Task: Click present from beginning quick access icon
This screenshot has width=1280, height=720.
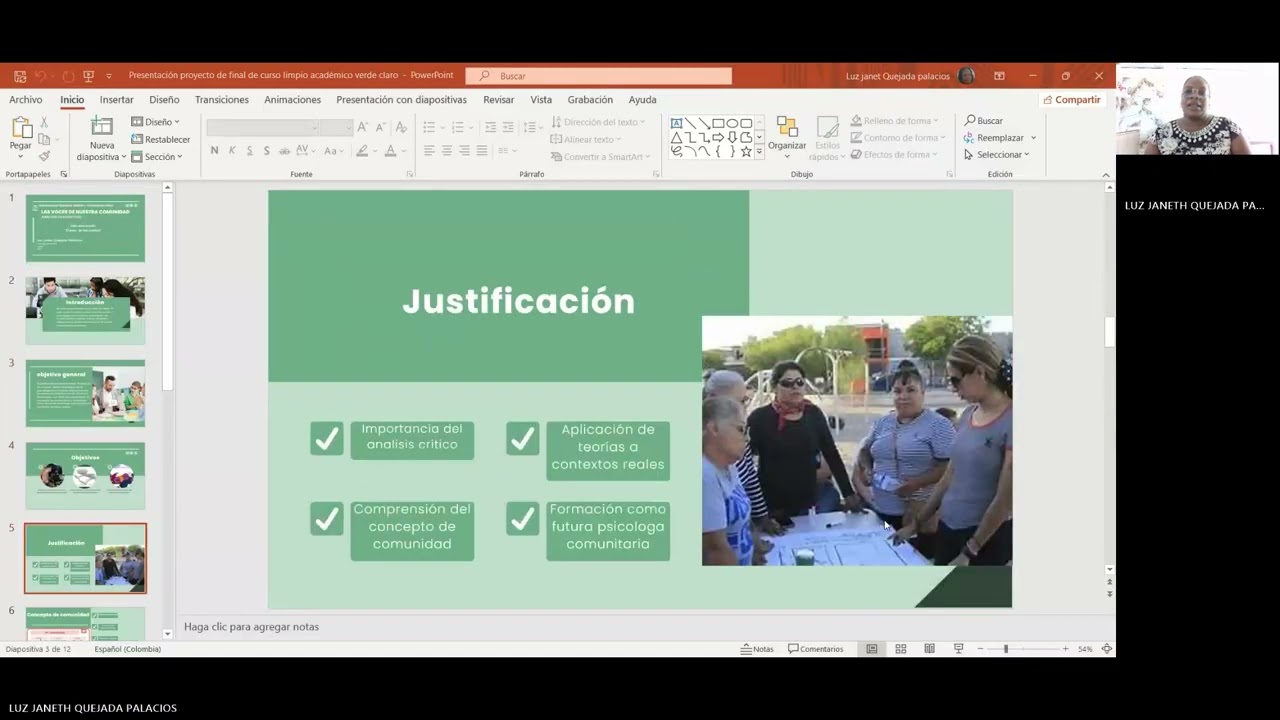Action: tap(88, 76)
